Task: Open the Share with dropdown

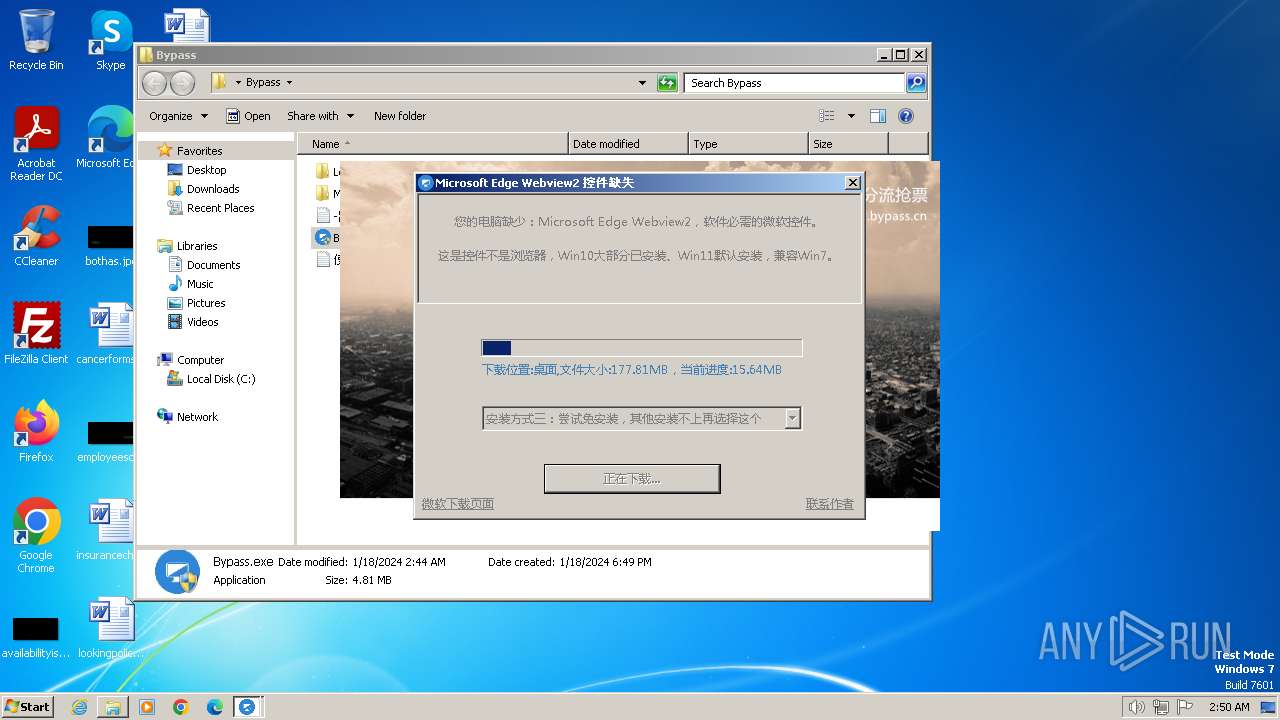Action: pyautogui.click(x=320, y=116)
